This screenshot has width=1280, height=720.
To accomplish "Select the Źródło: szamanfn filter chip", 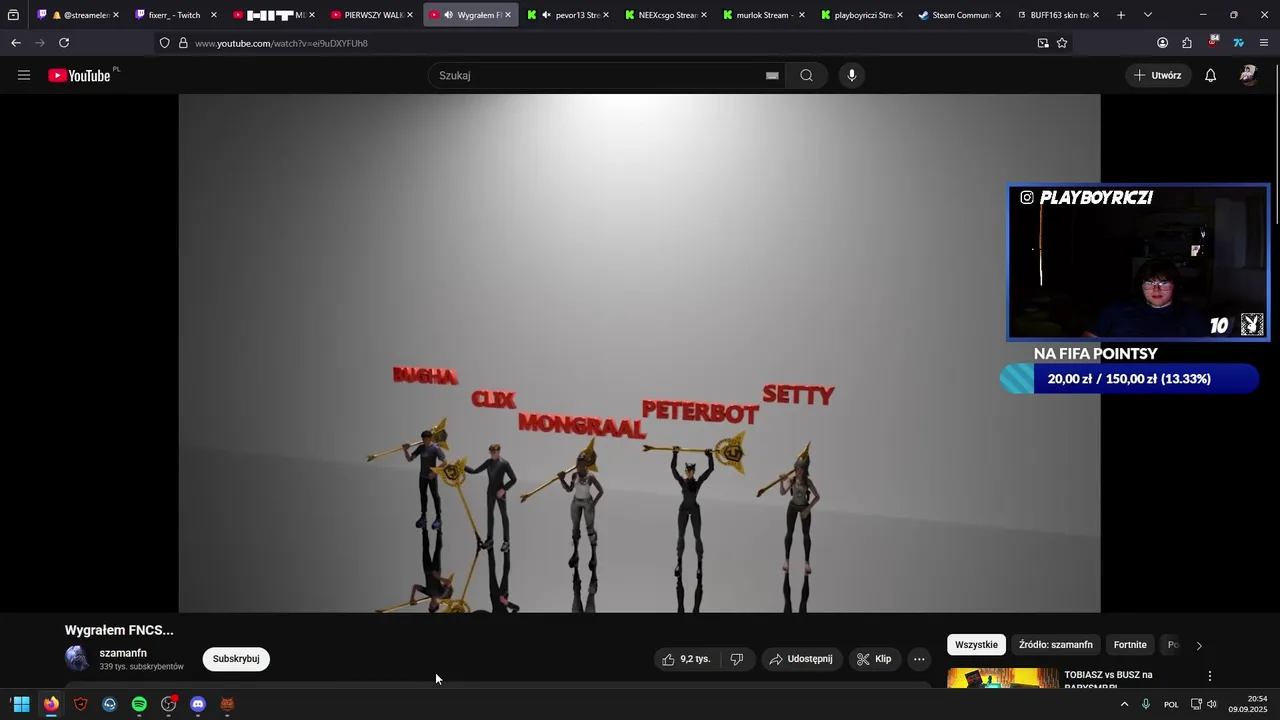I will (x=1056, y=645).
